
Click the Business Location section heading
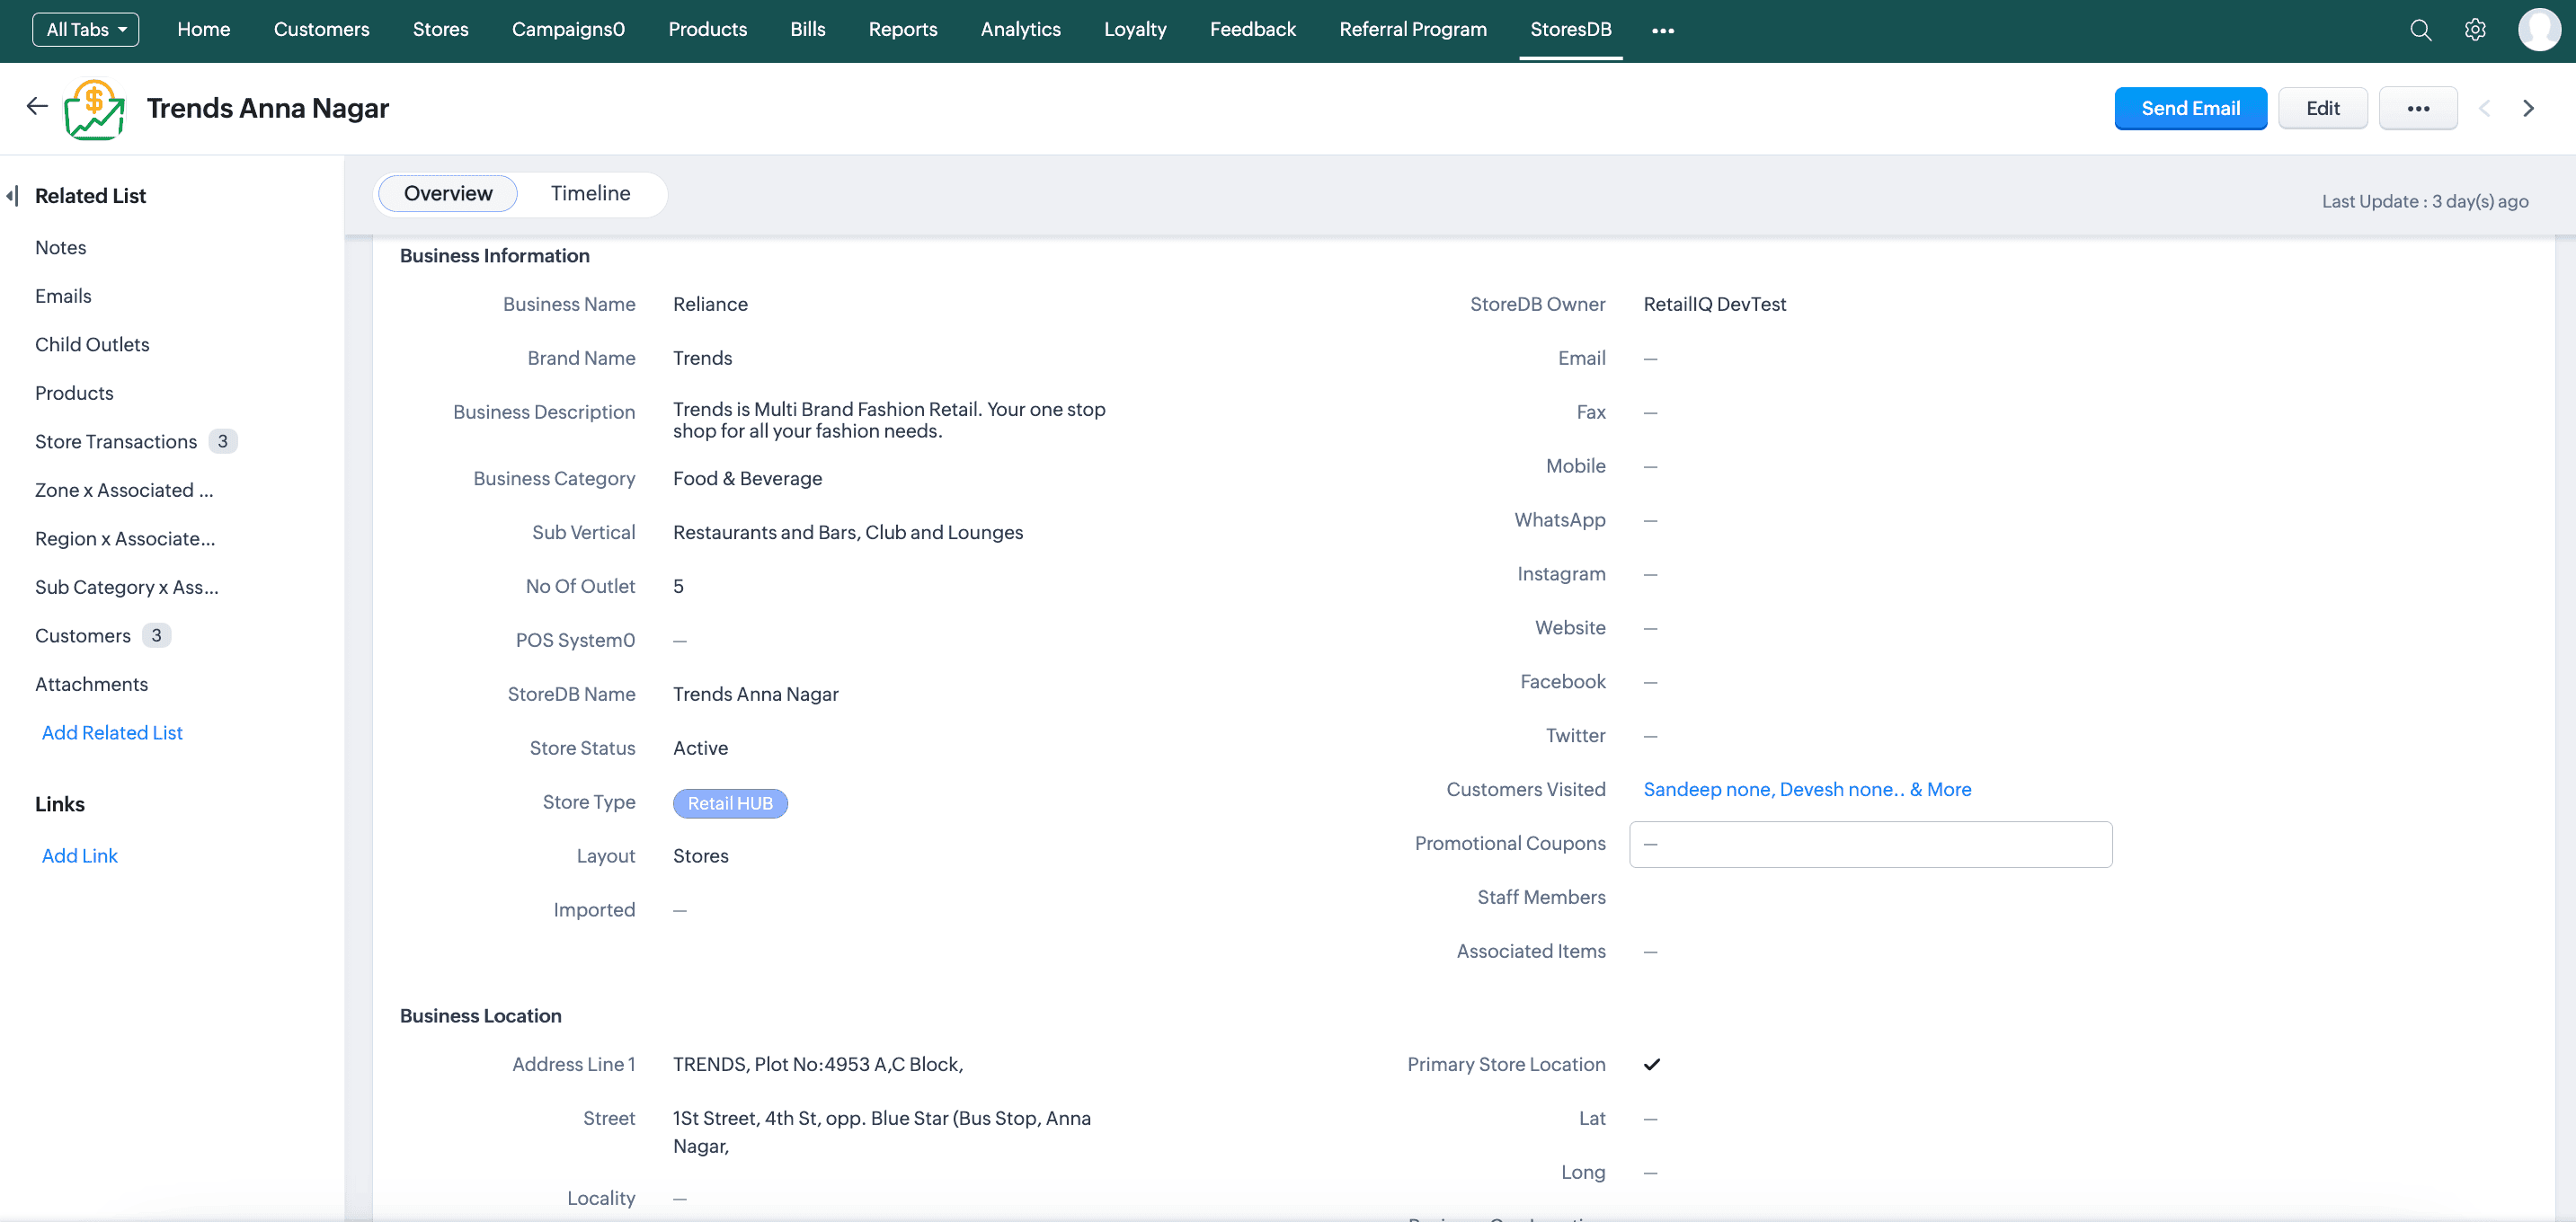[480, 1016]
